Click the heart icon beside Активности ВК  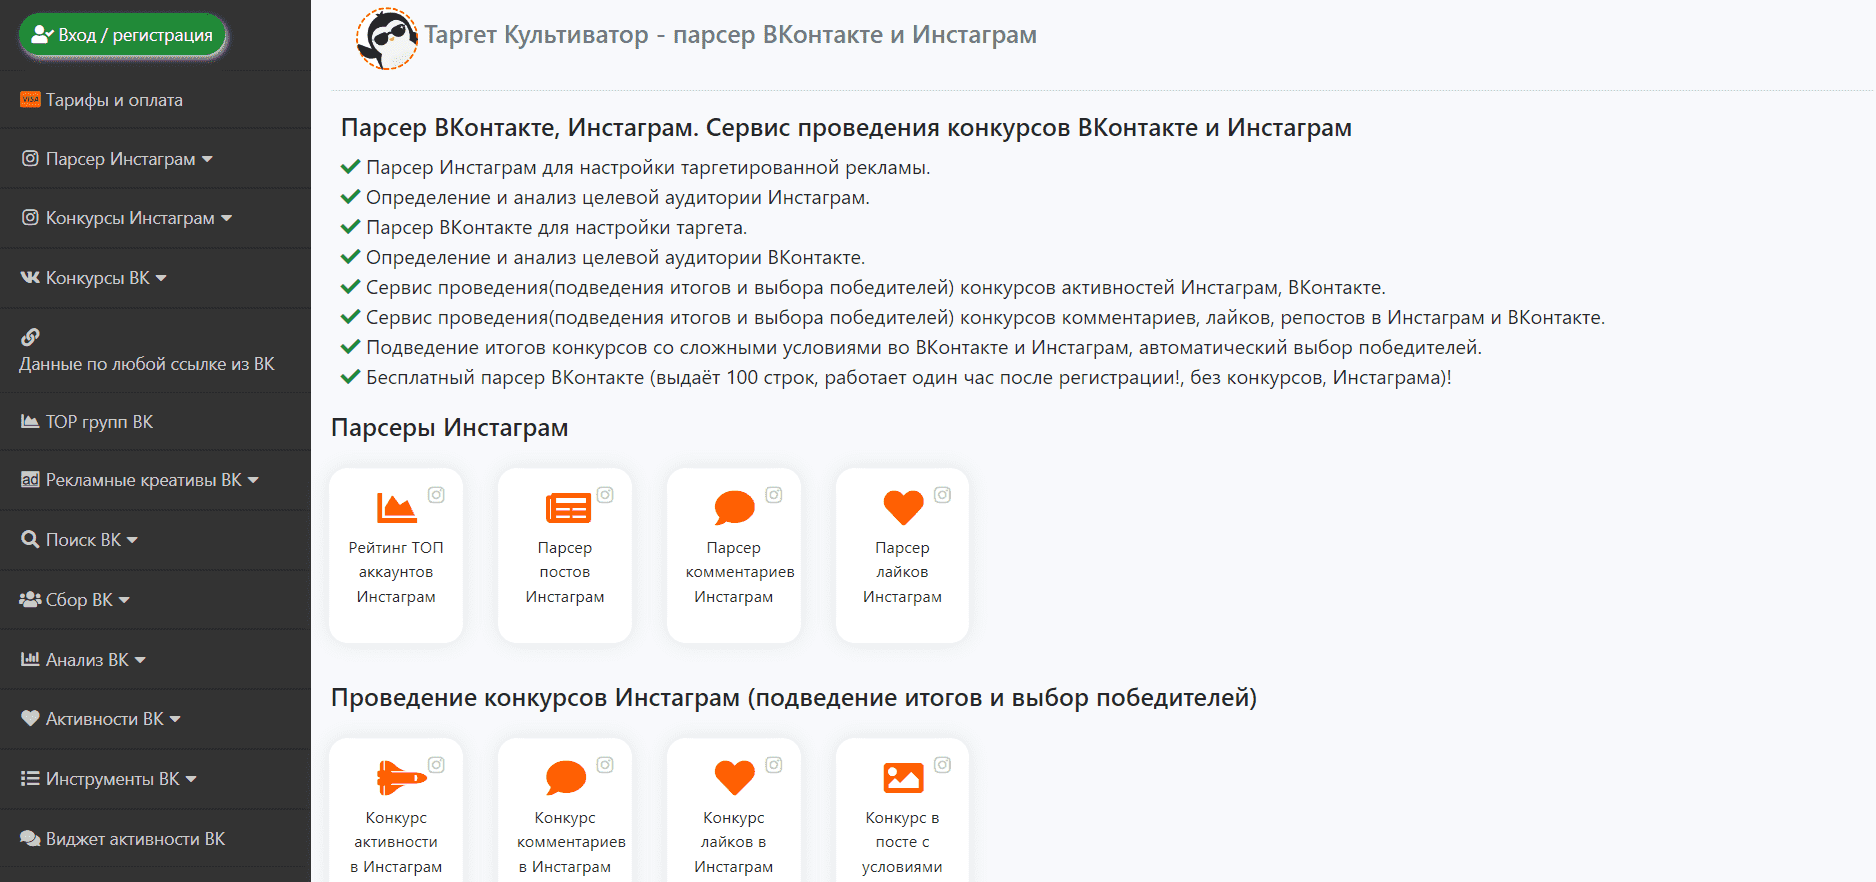click(x=30, y=718)
